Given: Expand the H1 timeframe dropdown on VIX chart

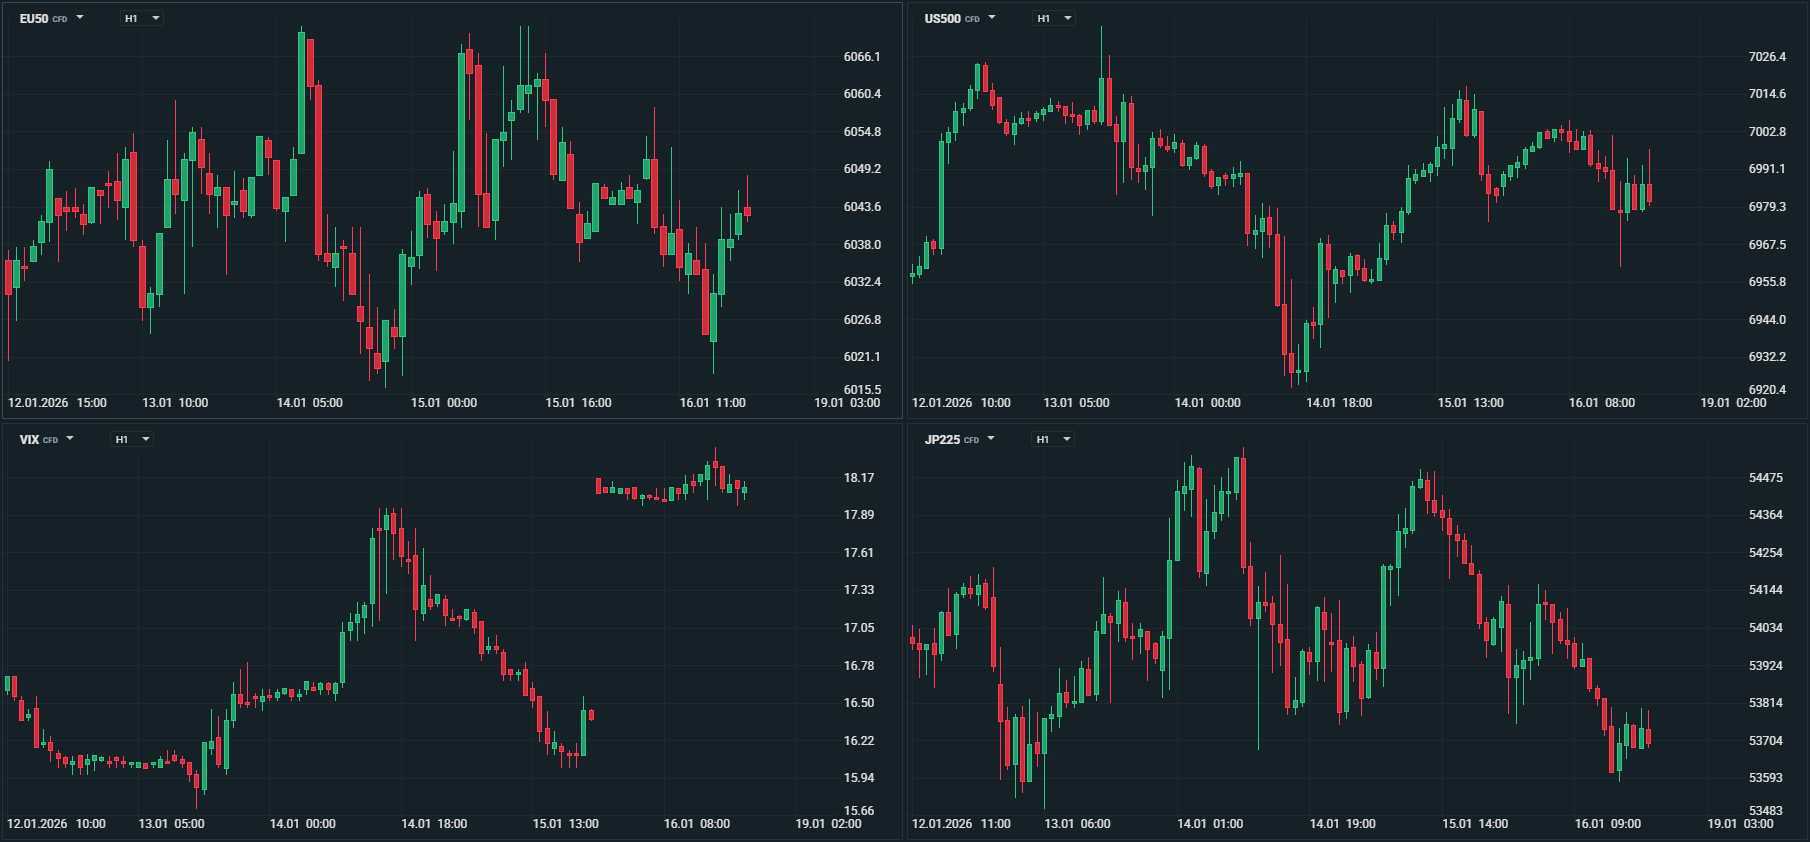Looking at the screenshot, I should point(132,439).
